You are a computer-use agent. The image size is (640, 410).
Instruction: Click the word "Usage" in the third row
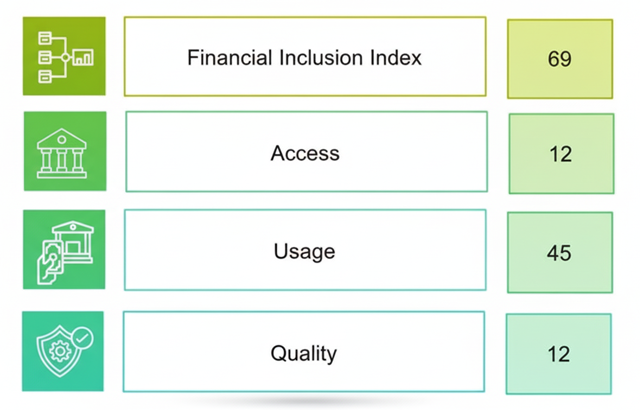coord(304,251)
